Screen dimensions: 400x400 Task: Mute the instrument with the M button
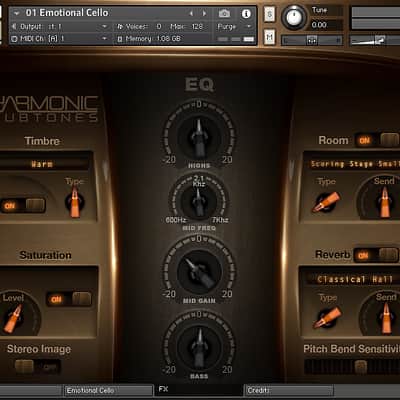click(x=269, y=37)
